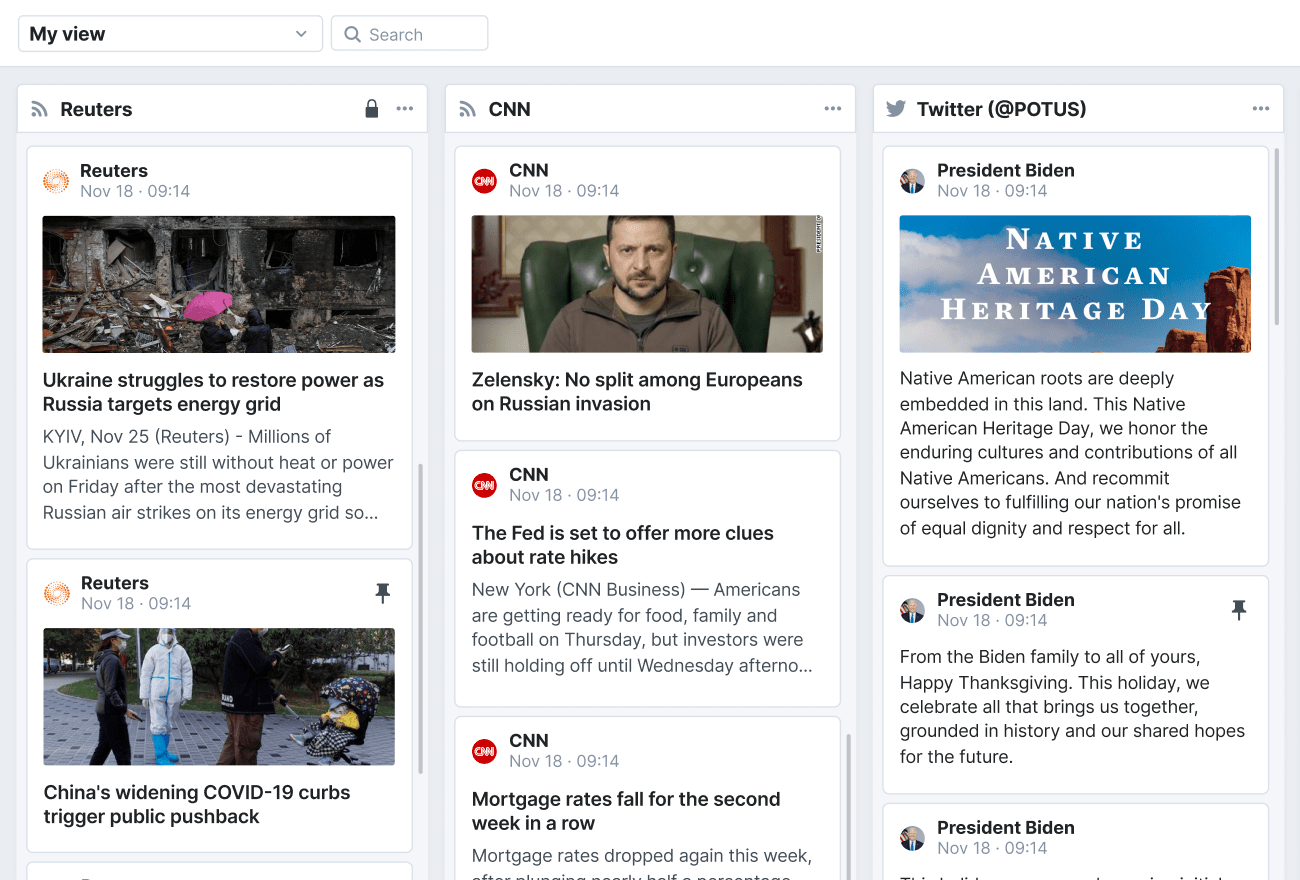Click the Reuters source name on China COVID card
This screenshot has width=1300, height=880.
[x=115, y=583]
